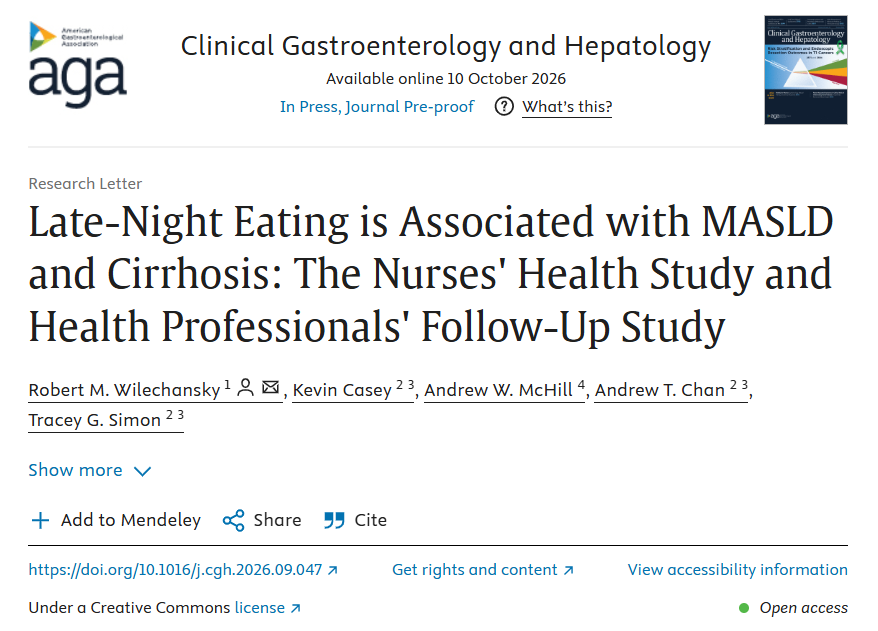Click the AGA logo
The width and height of the screenshot is (878, 631).
[x=77, y=63]
